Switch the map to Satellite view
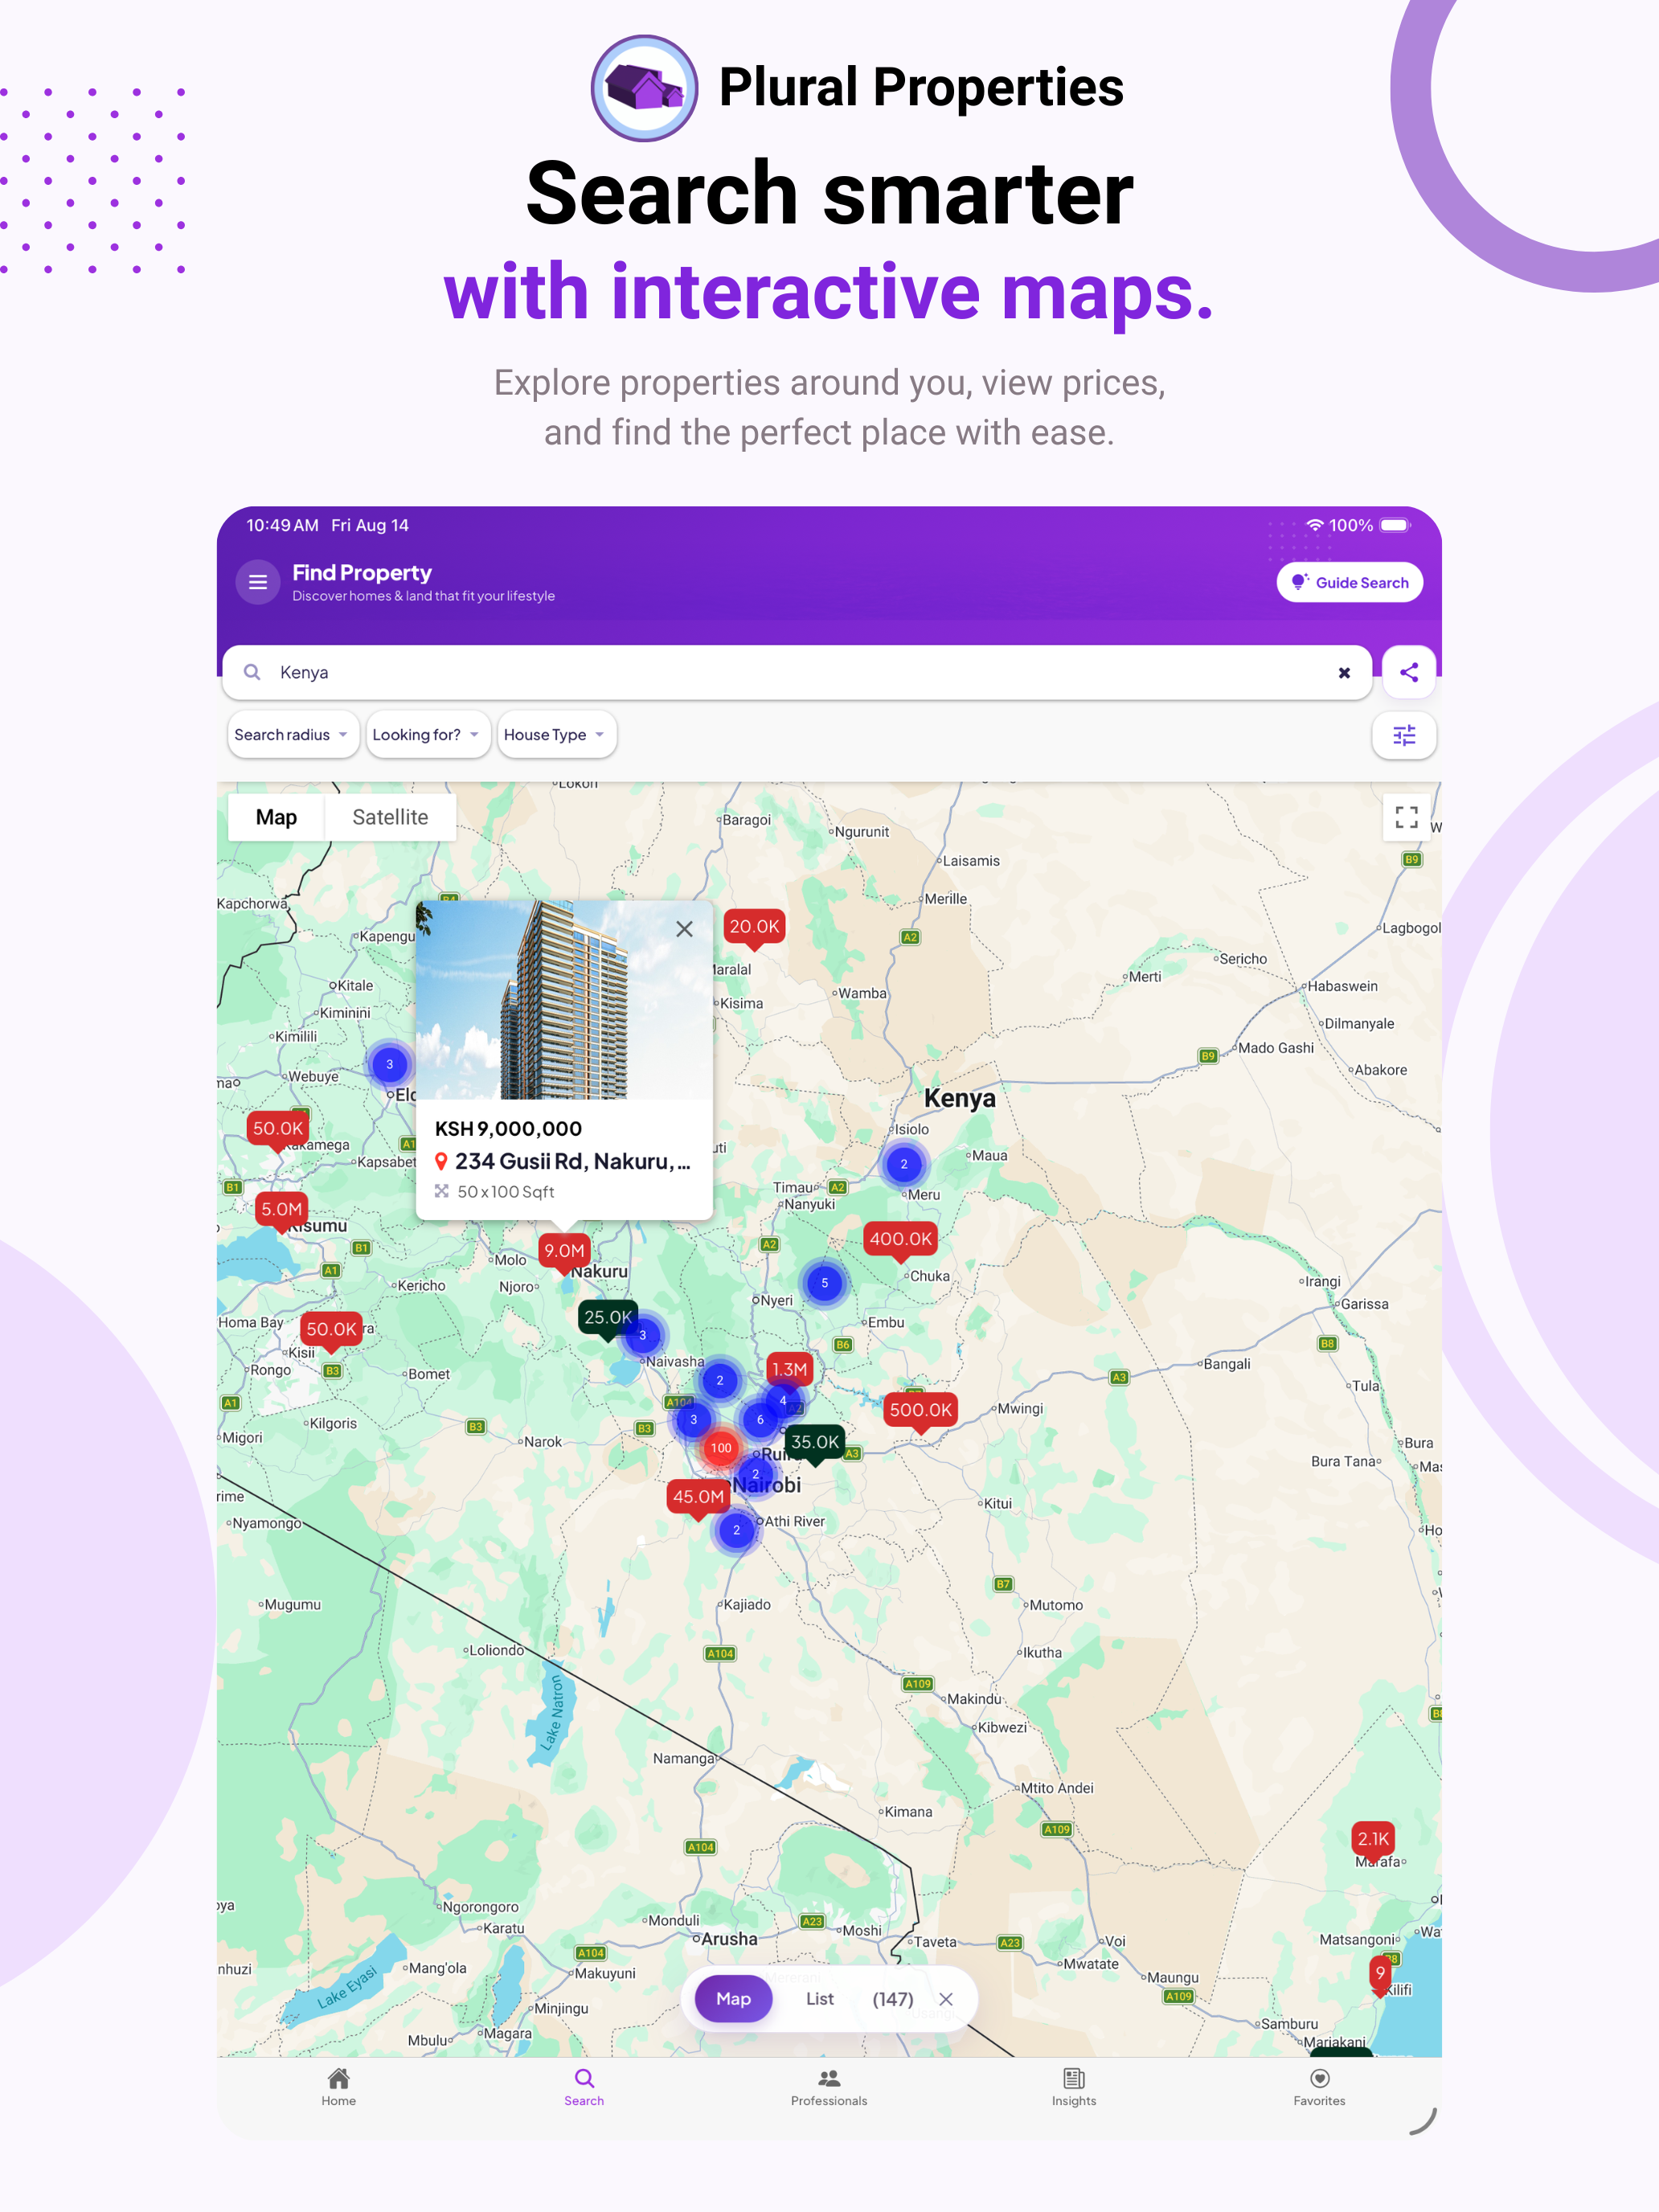The width and height of the screenshot is (1659, 2212). tap(390, 818)
